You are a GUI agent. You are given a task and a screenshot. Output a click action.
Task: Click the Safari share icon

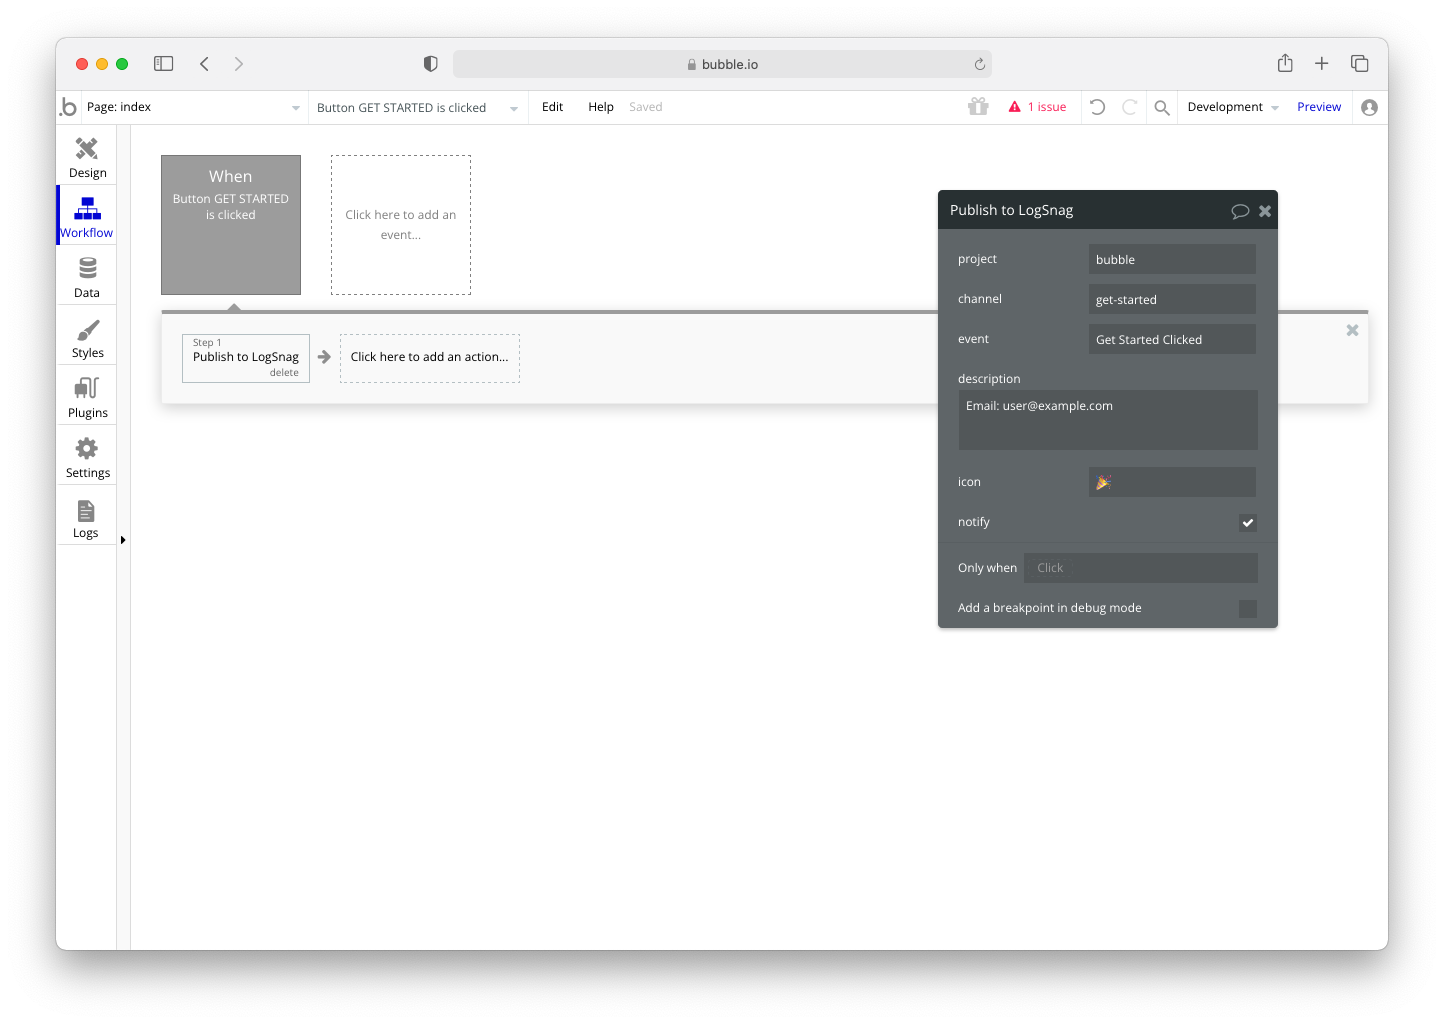coord(1285,63)
